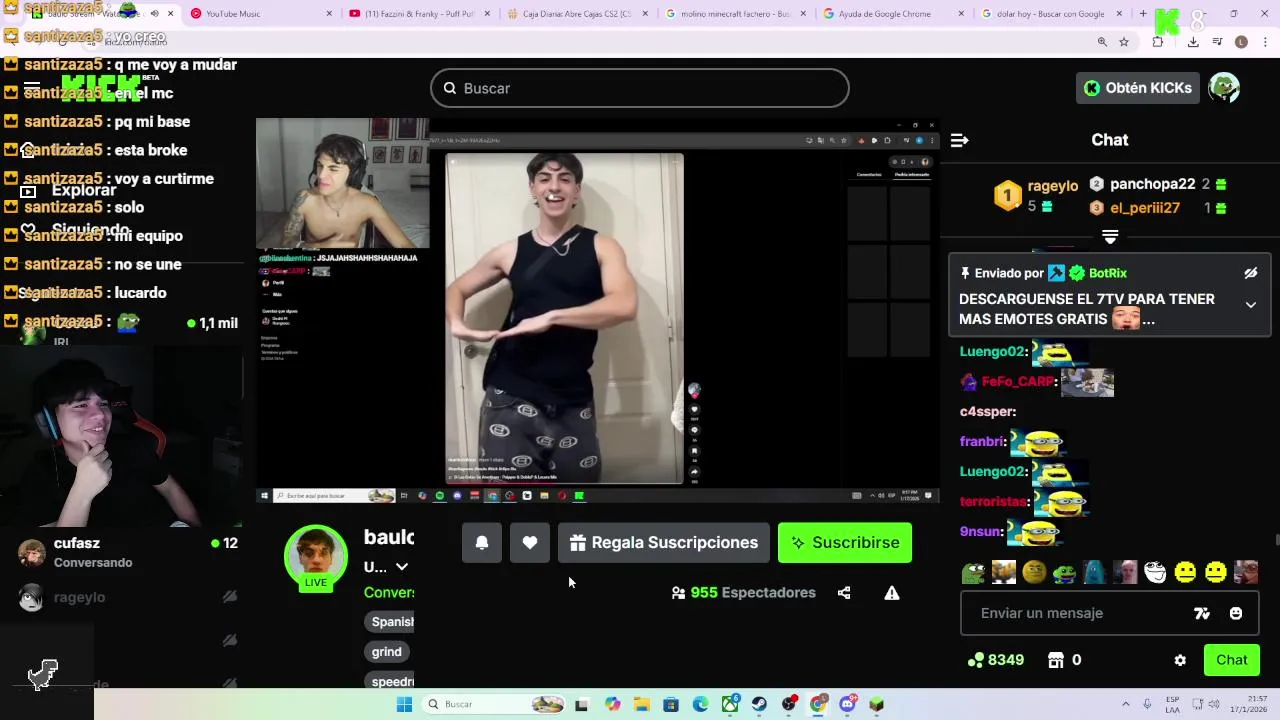Report the stream with warning triangle icon

tap(892, 593)
